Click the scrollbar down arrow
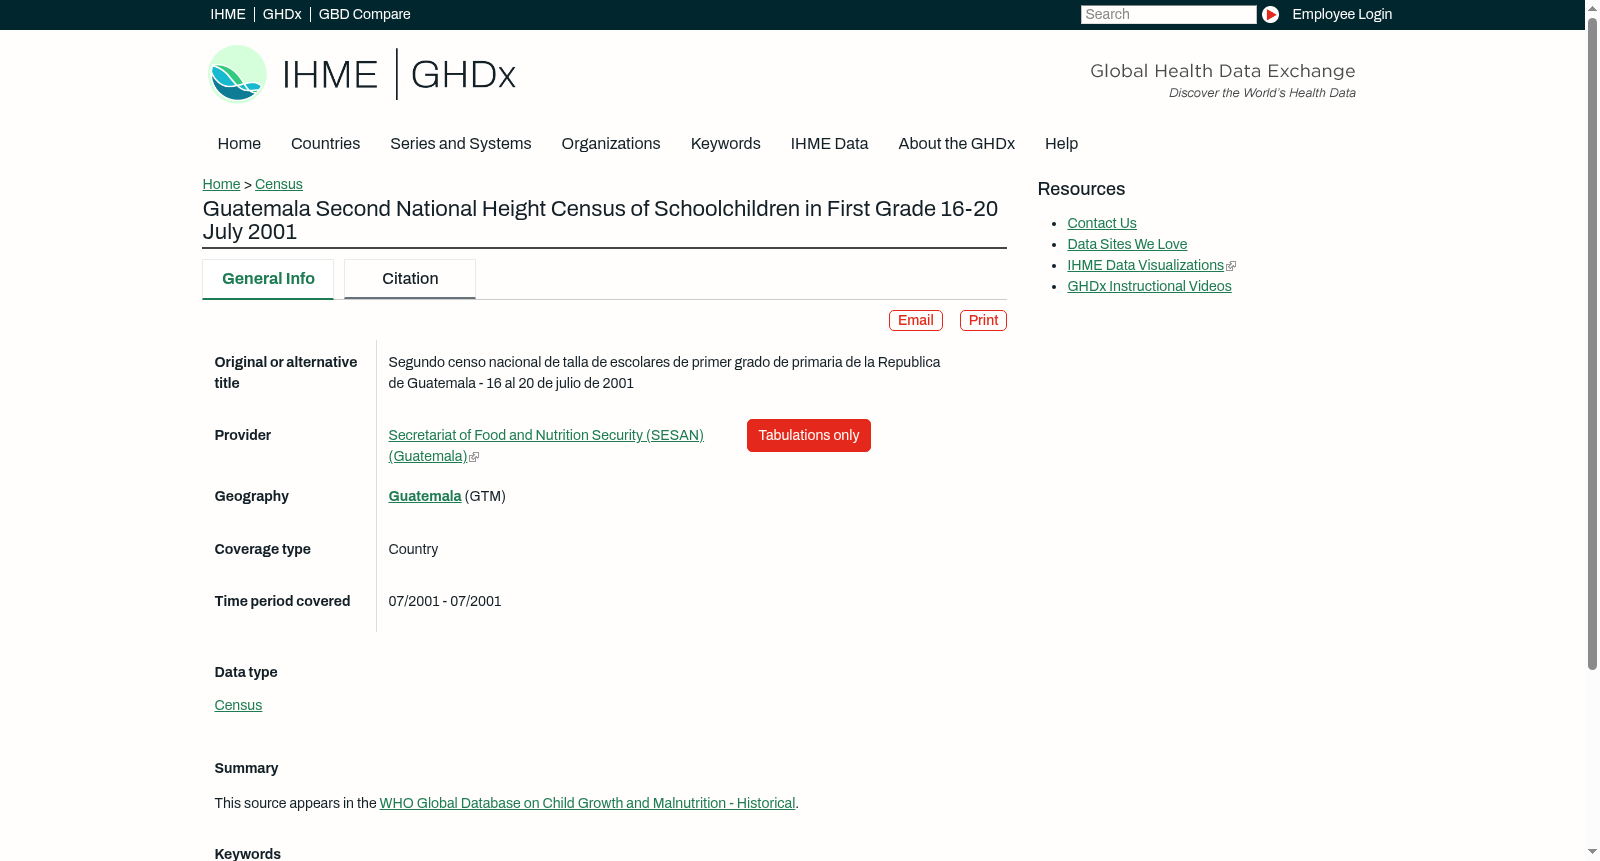Viewport: 1600px width, 861px height. pos(1592,853)
